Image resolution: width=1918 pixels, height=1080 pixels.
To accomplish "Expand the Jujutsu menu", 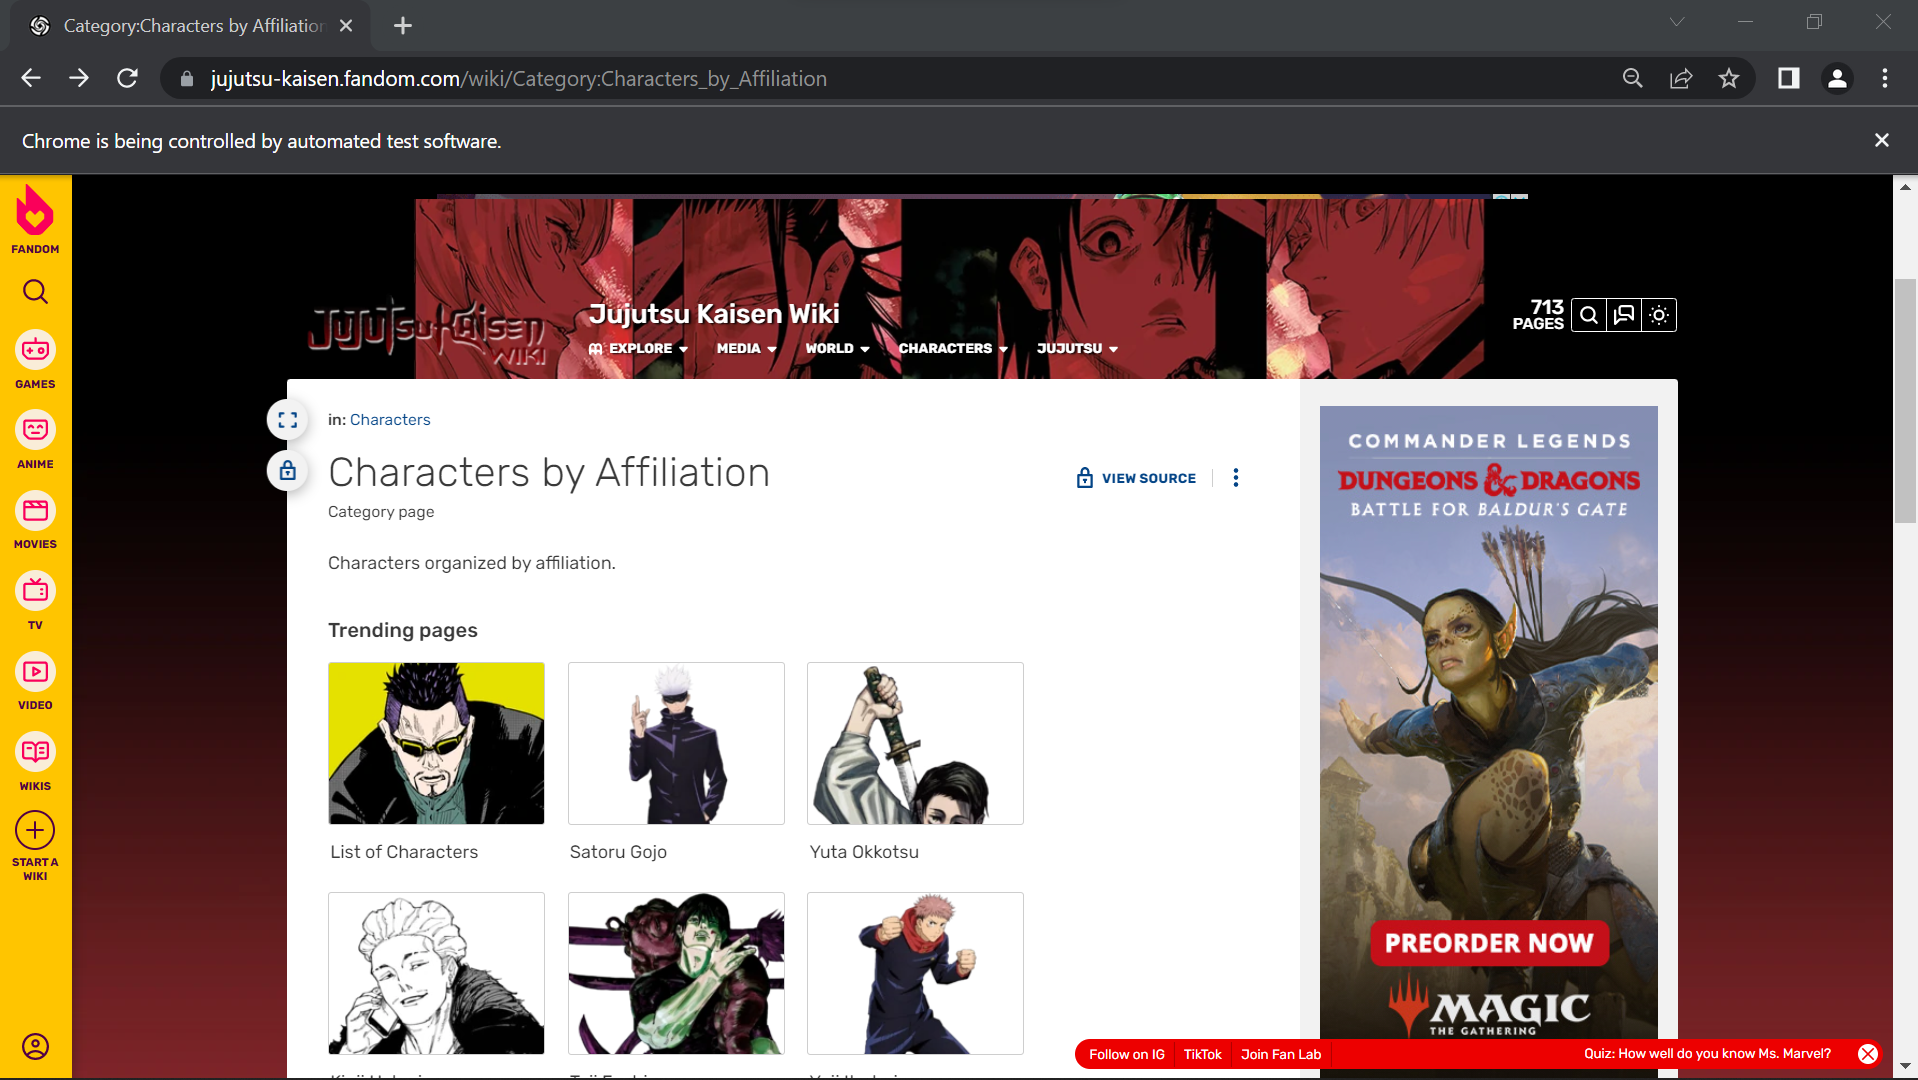I will [x=1077, y=348].
